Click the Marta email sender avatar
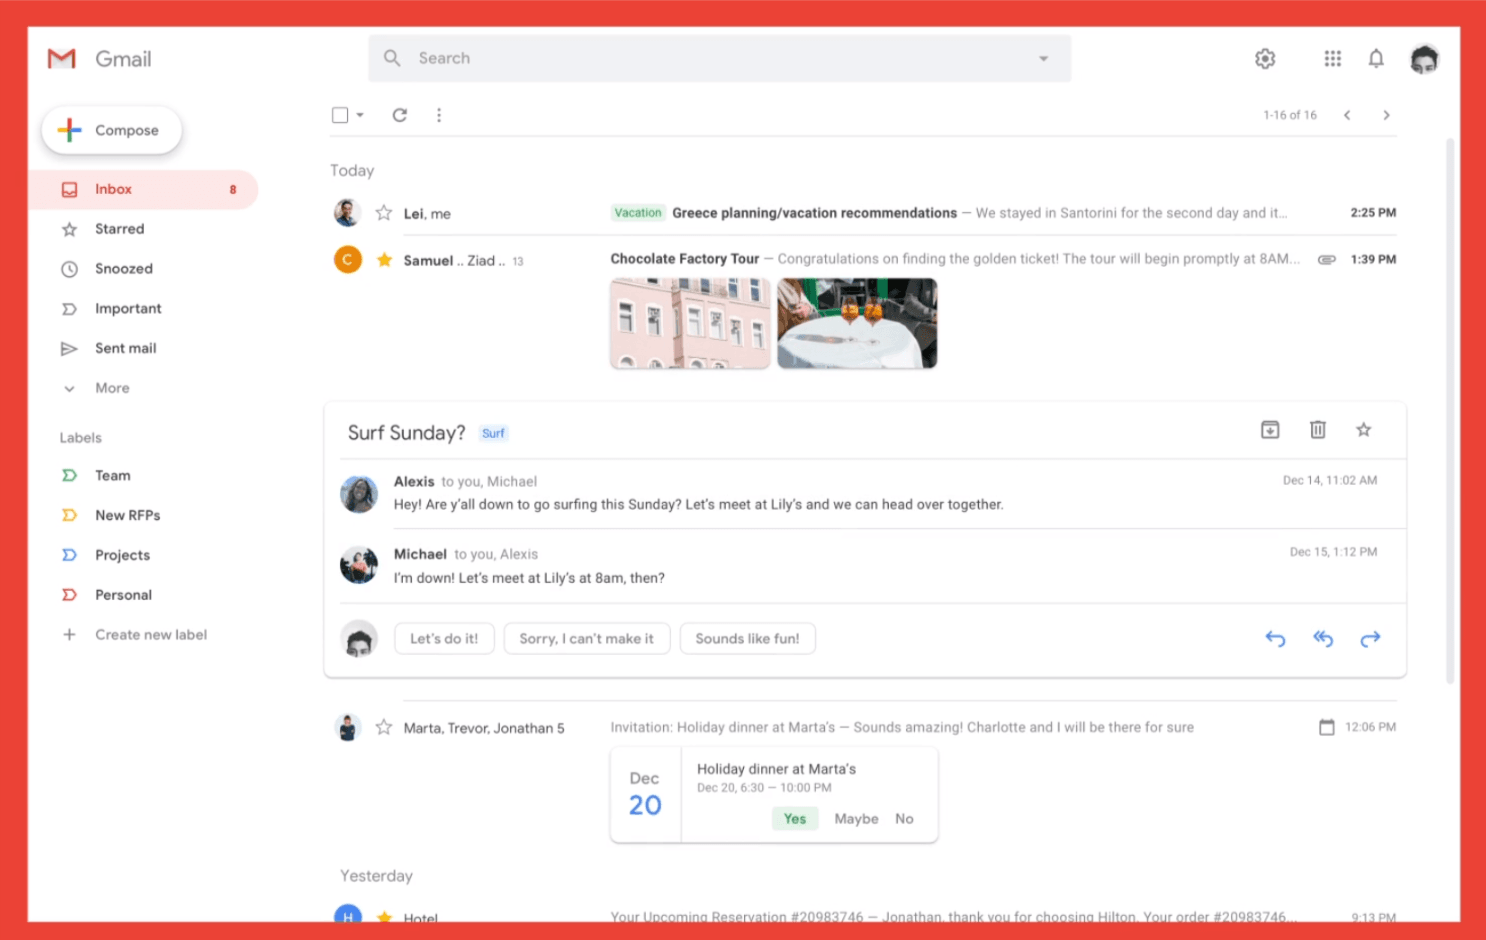Image resolution: width=1486 pixels, height=940 pixels. [x=347, y=727]
